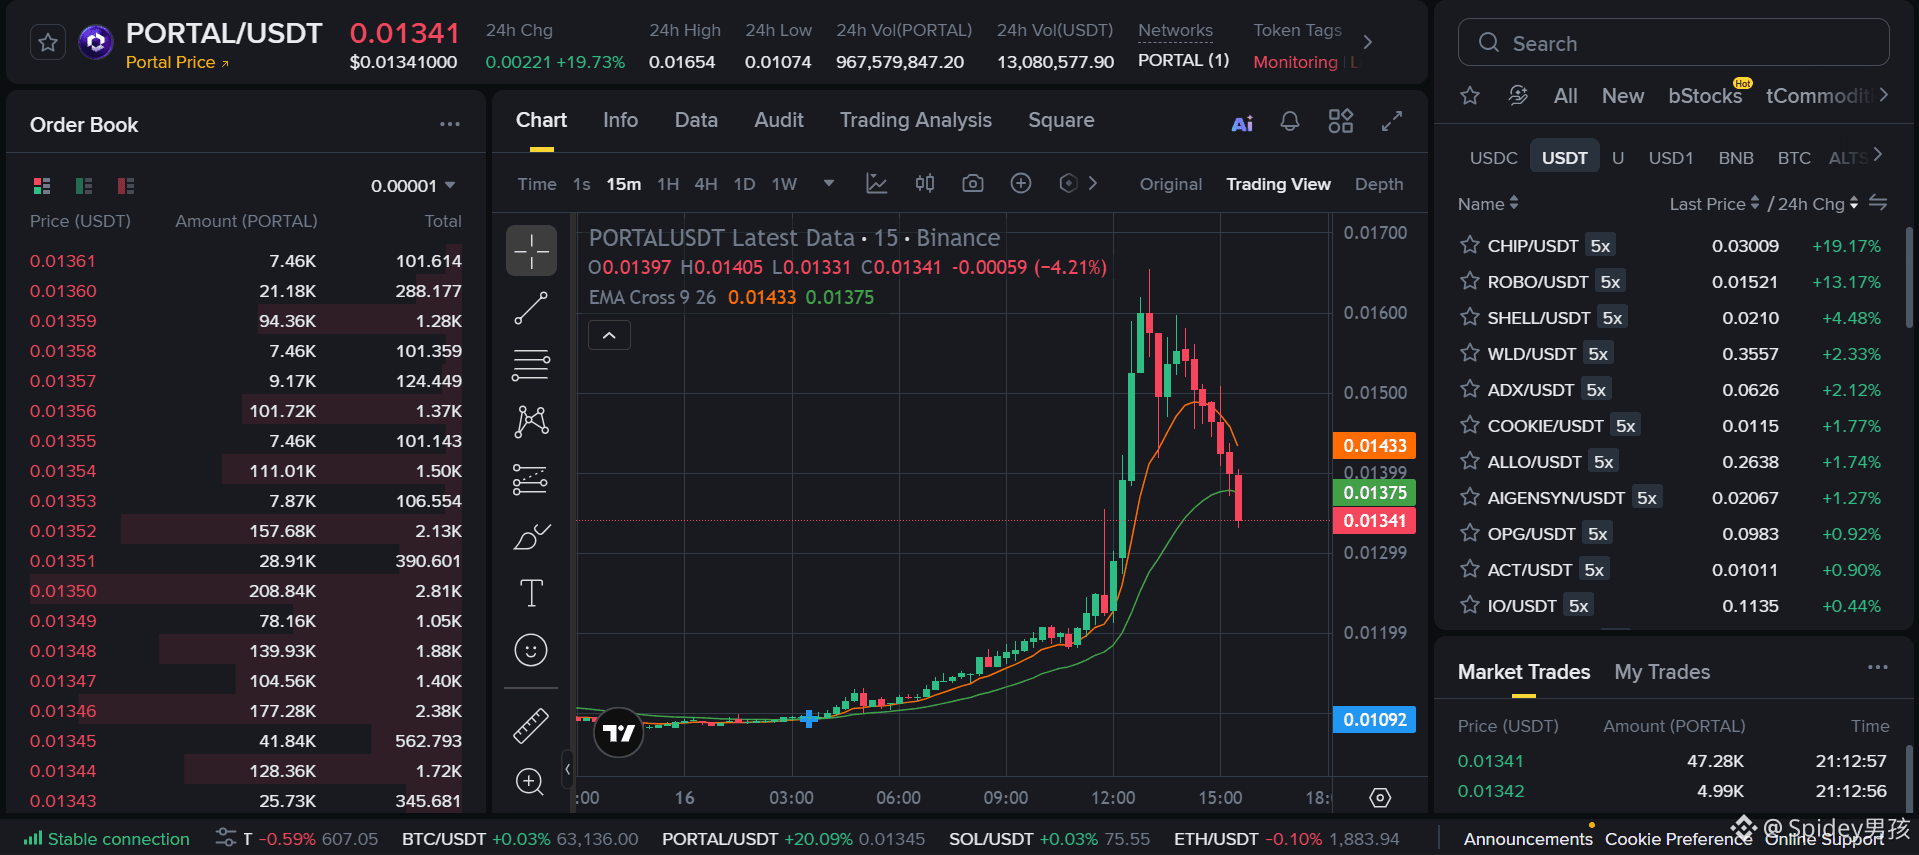The width and height of the screenshot is (1919, 855).
Task: Switch chart to Depth view
Action: pos(1379,184)
